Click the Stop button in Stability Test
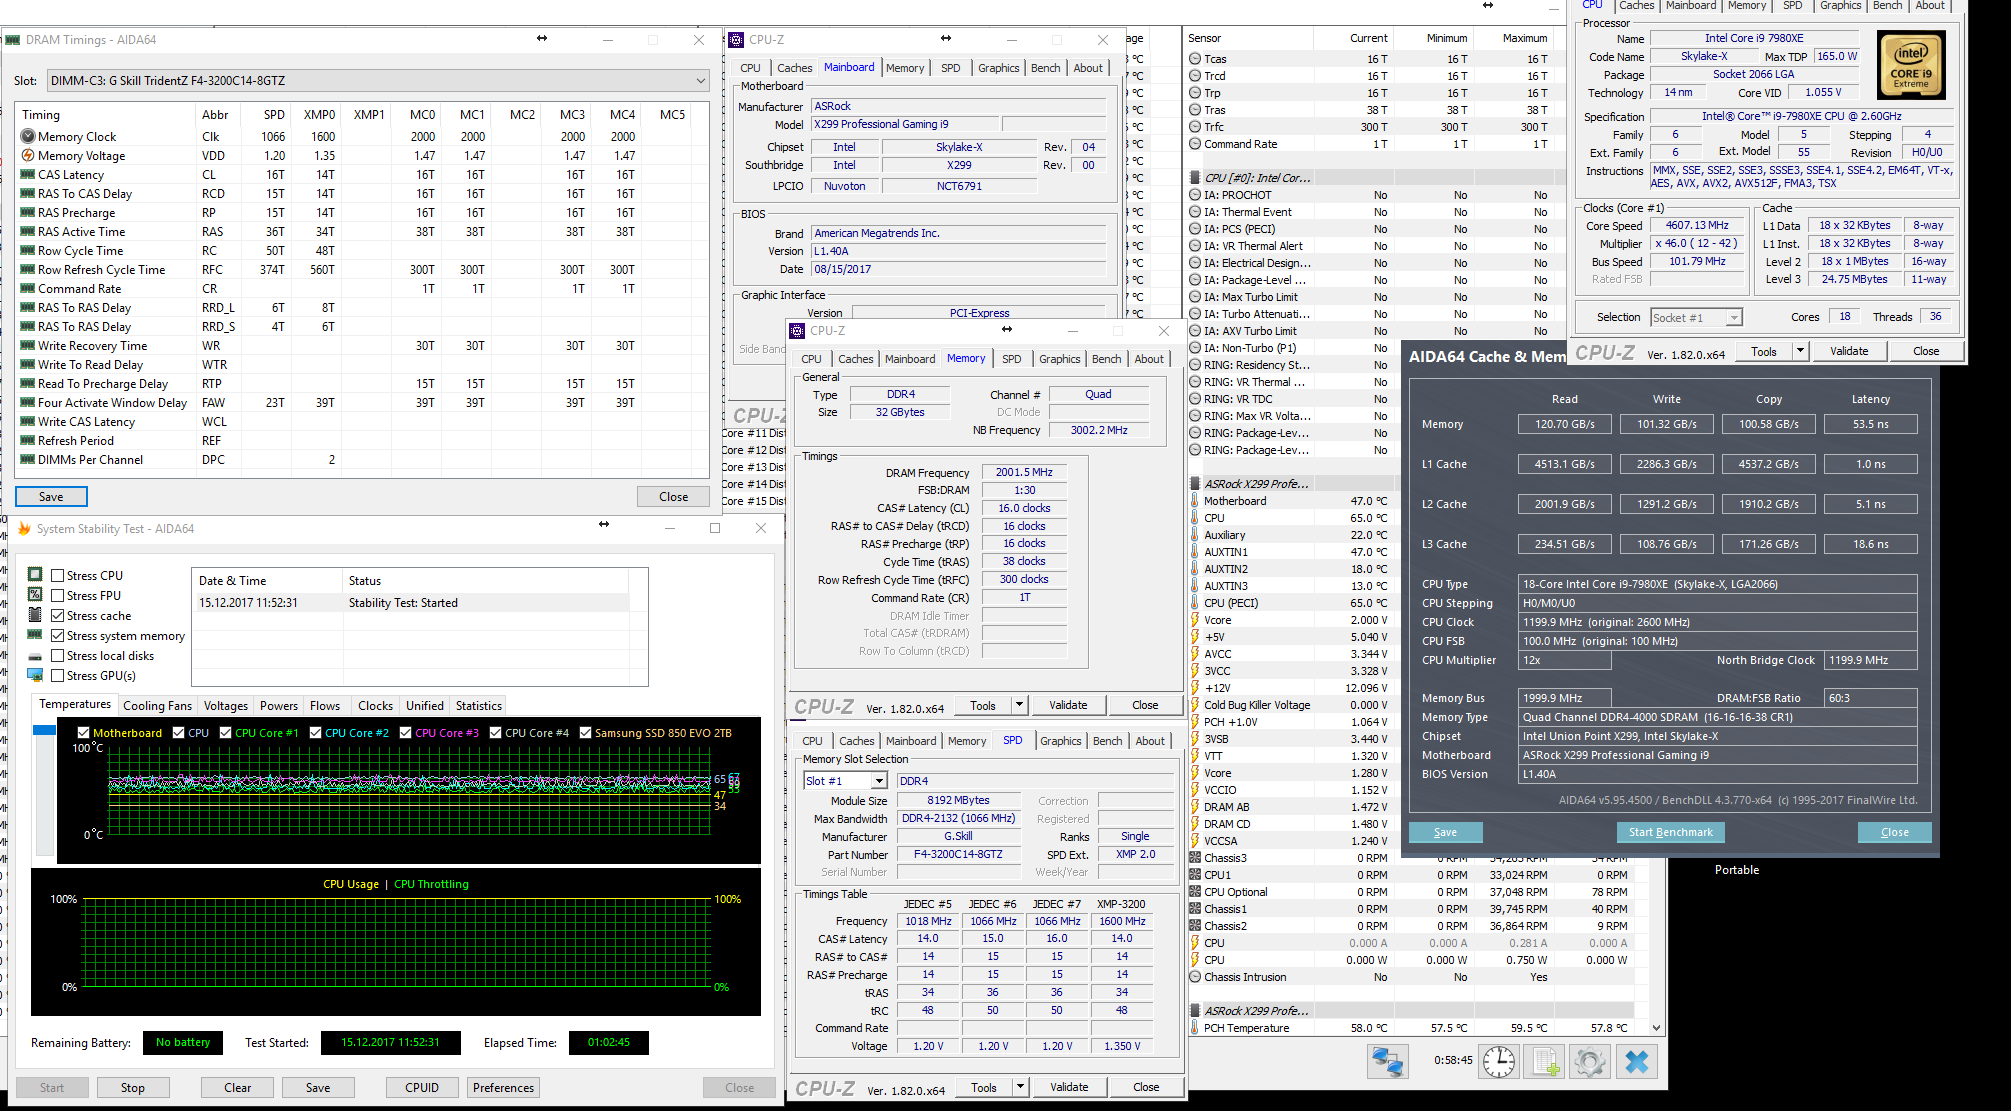Viewport: 2011px width, 1111px height. 133,1088
